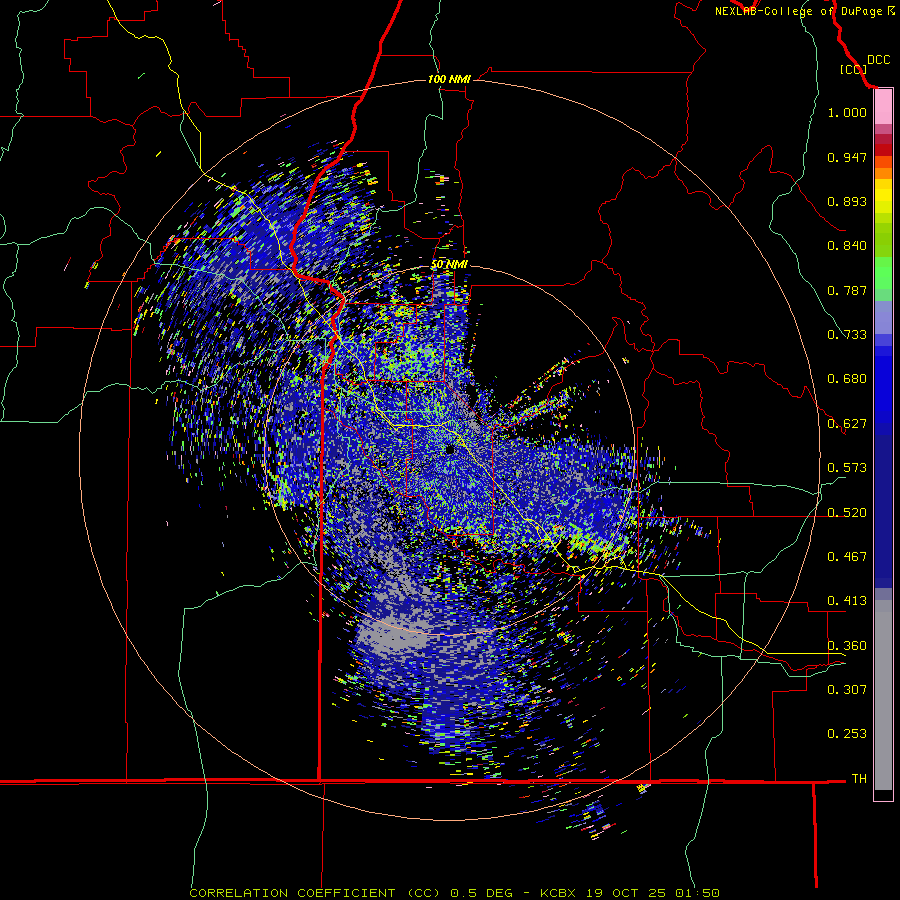The height and width of the screenshot is (900, 900).
Task: Click the 0.893 legend value
Action: pos(847,201)
